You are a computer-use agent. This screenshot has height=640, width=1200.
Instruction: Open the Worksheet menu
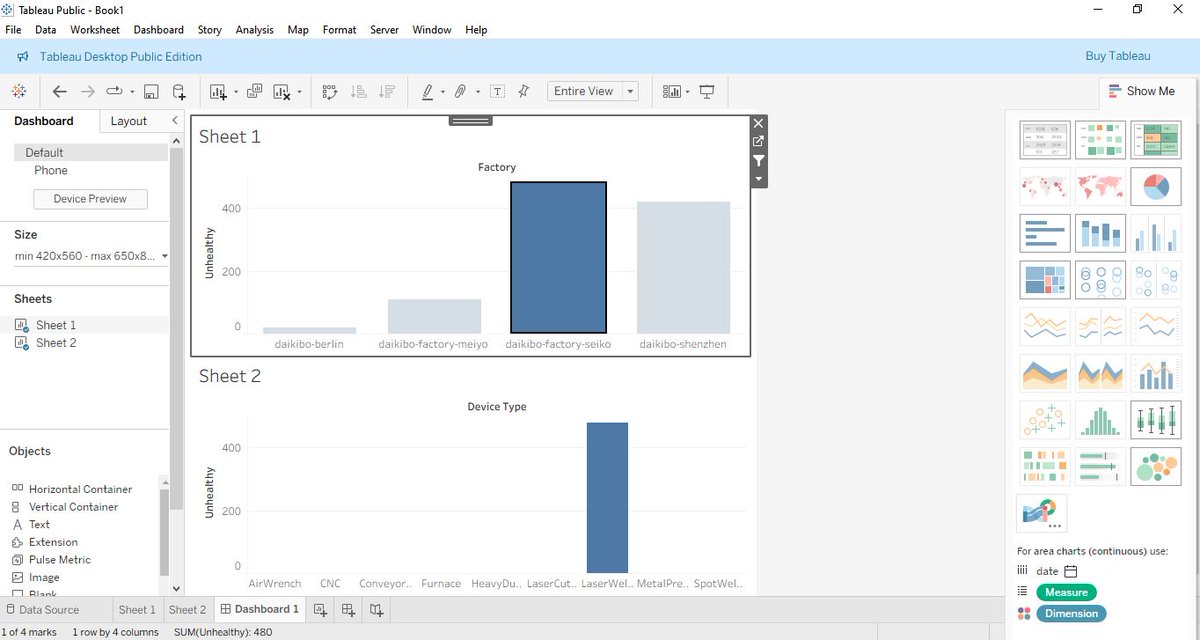(95, 30)
